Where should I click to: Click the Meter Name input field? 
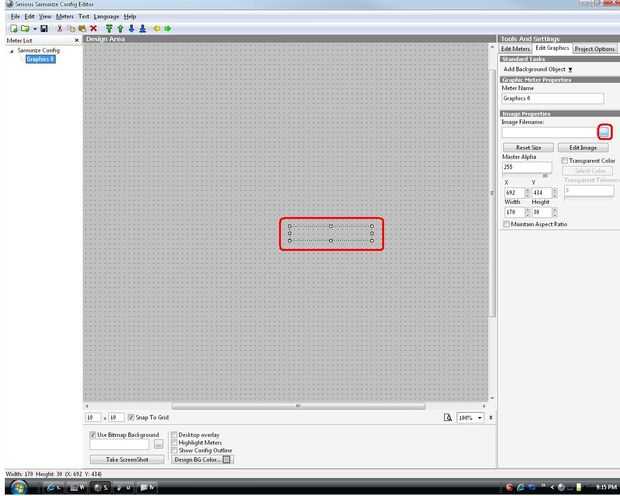[x=553, y=98]
